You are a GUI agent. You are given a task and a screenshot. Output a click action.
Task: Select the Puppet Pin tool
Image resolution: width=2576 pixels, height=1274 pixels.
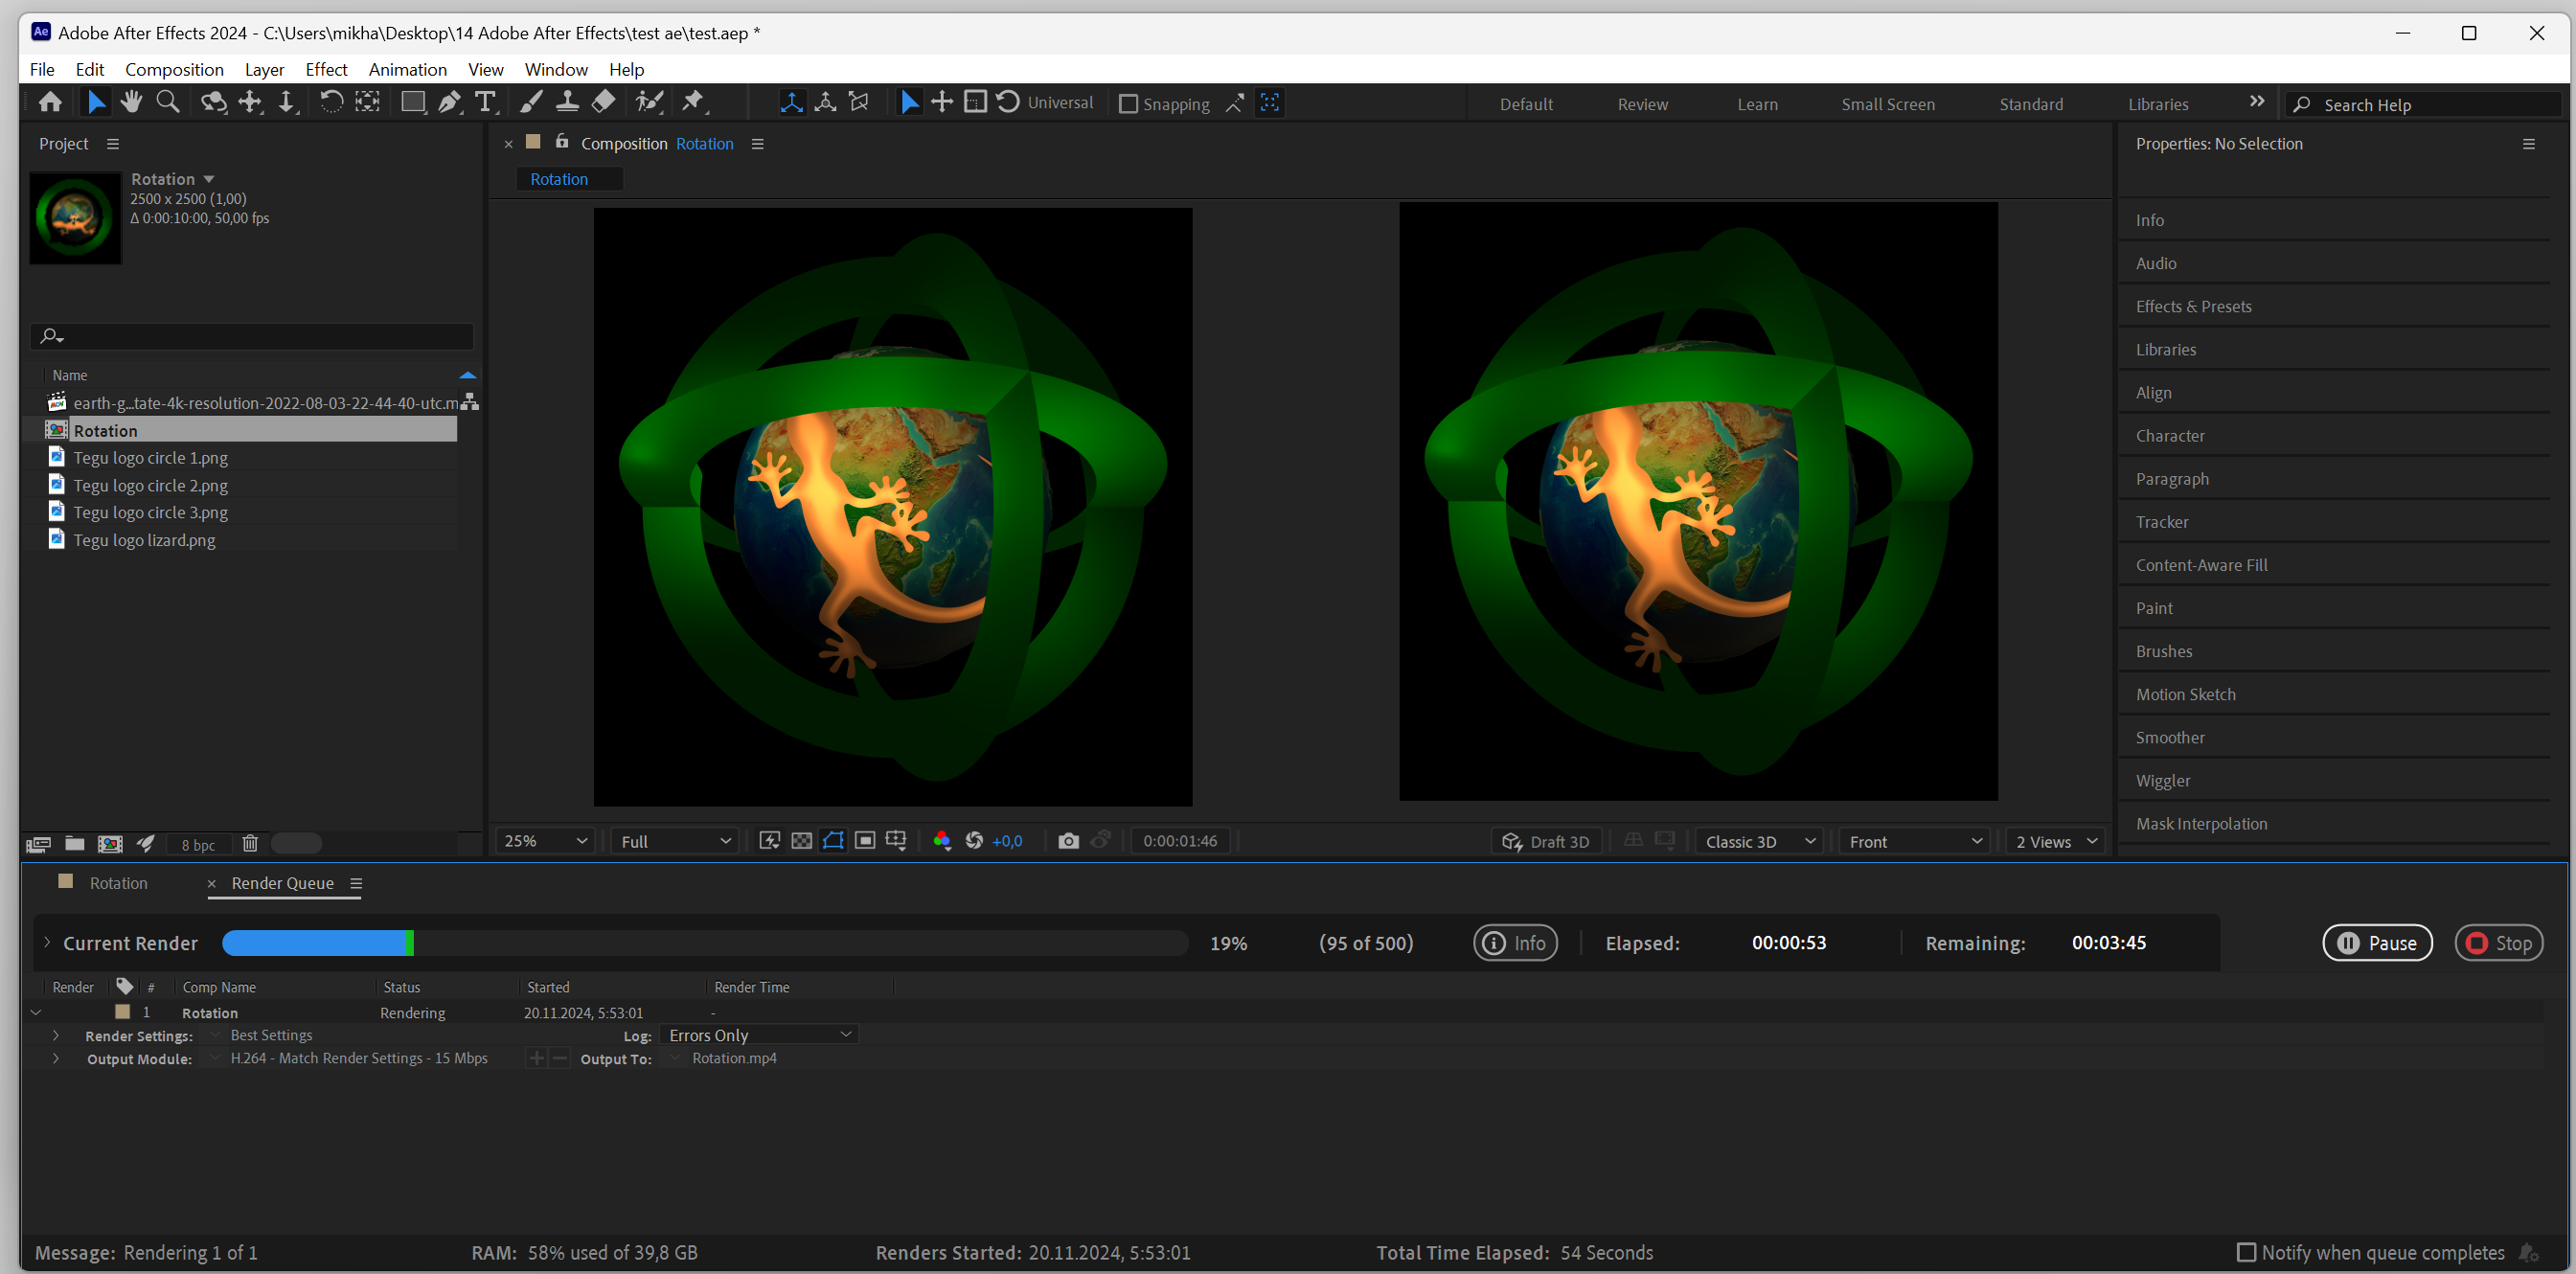(692, 102)
